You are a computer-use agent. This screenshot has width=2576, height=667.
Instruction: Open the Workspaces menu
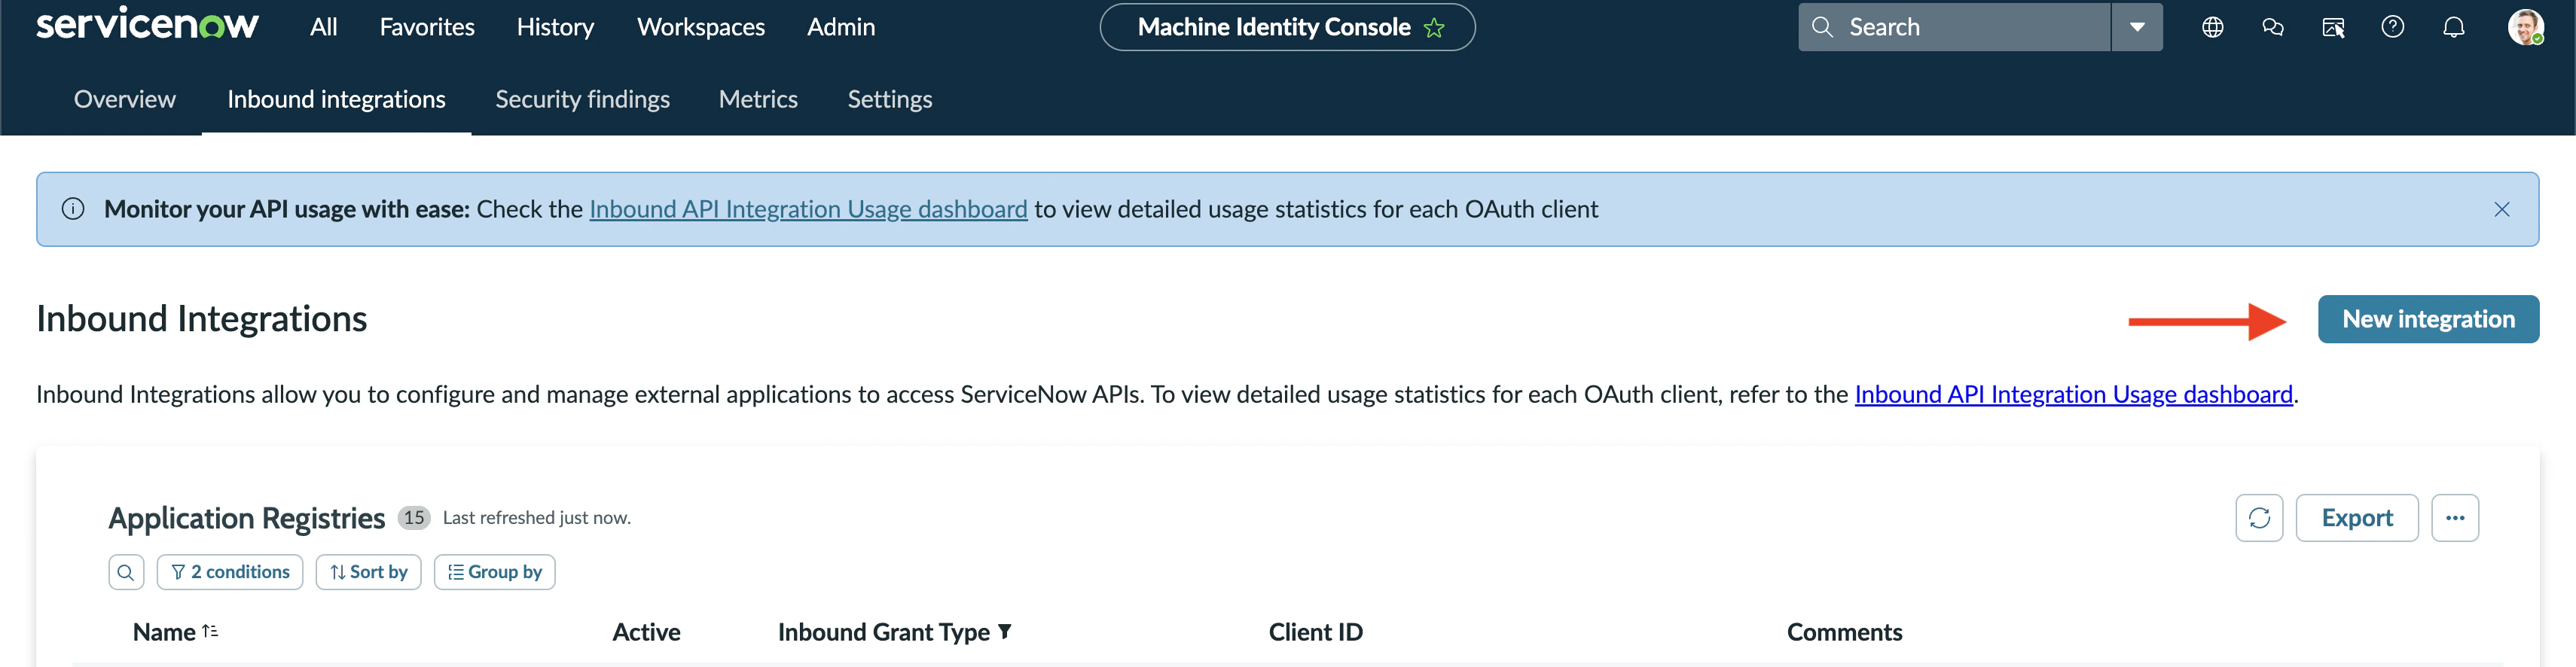pos(701,27)
